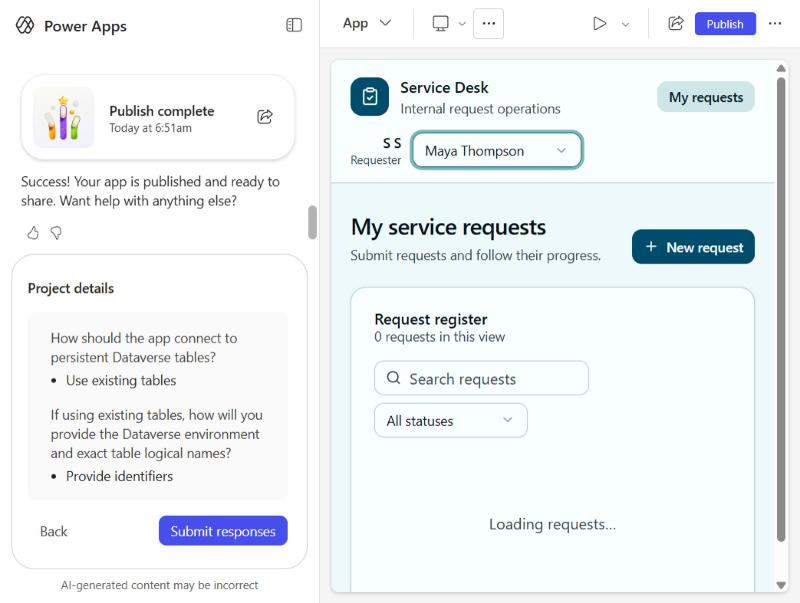This screenshot has height=603, width=800.
Task: Click the chat panel scrollbar thumb
Action: pos(312,222)
